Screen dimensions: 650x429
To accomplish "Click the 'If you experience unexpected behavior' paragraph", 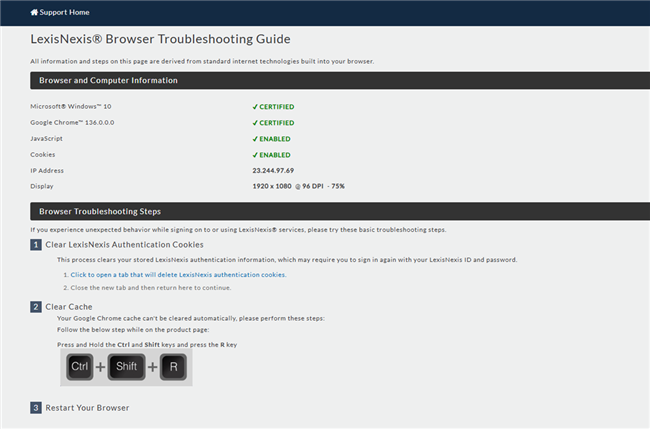I will coord(238,230).
